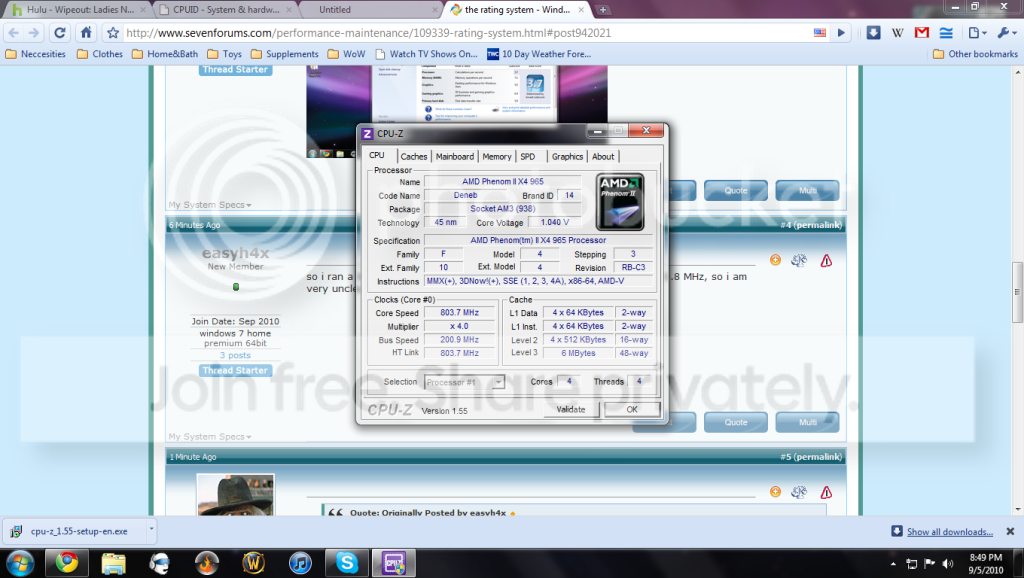Bookmark this page with the star icon
Viewport: 1024px width, 578px height.
click(x=113, y=33)
